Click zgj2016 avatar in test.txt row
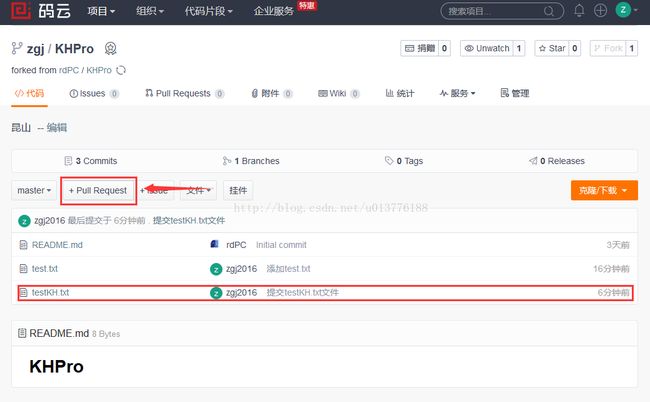 (x=216, y=269)
